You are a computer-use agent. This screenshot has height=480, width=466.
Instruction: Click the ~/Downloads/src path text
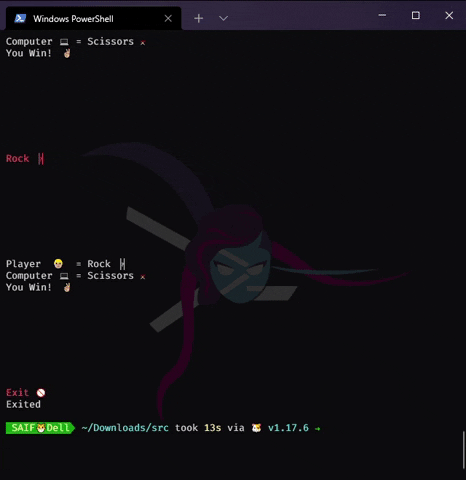pyautogui.click(x=125, y=428)
